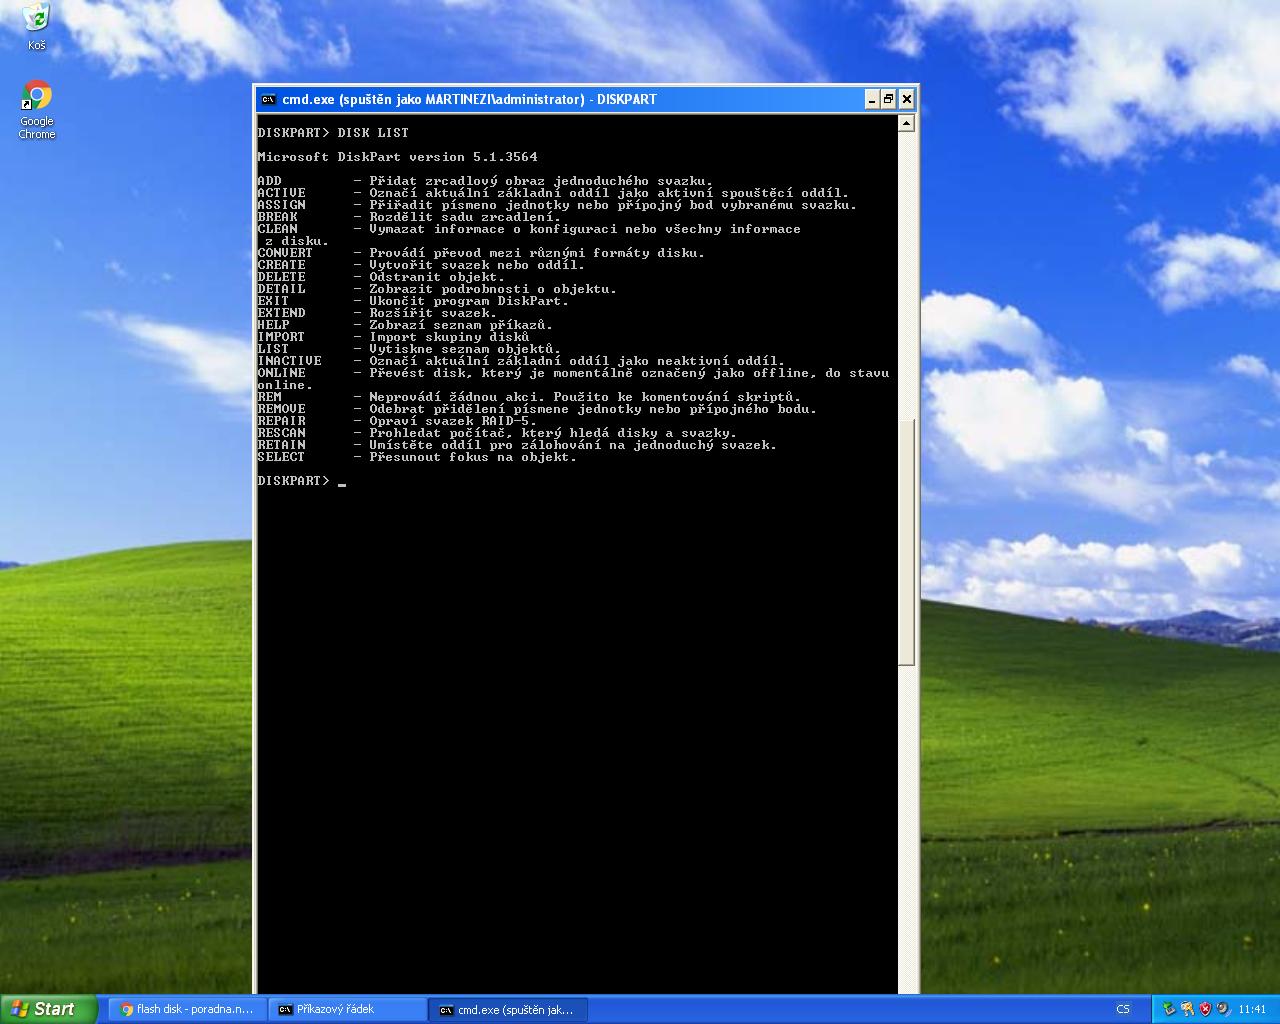Click the 'Microsoft DiskPart version 5.1.3564' line
1280x1024 pixels.
pos(397,157)
